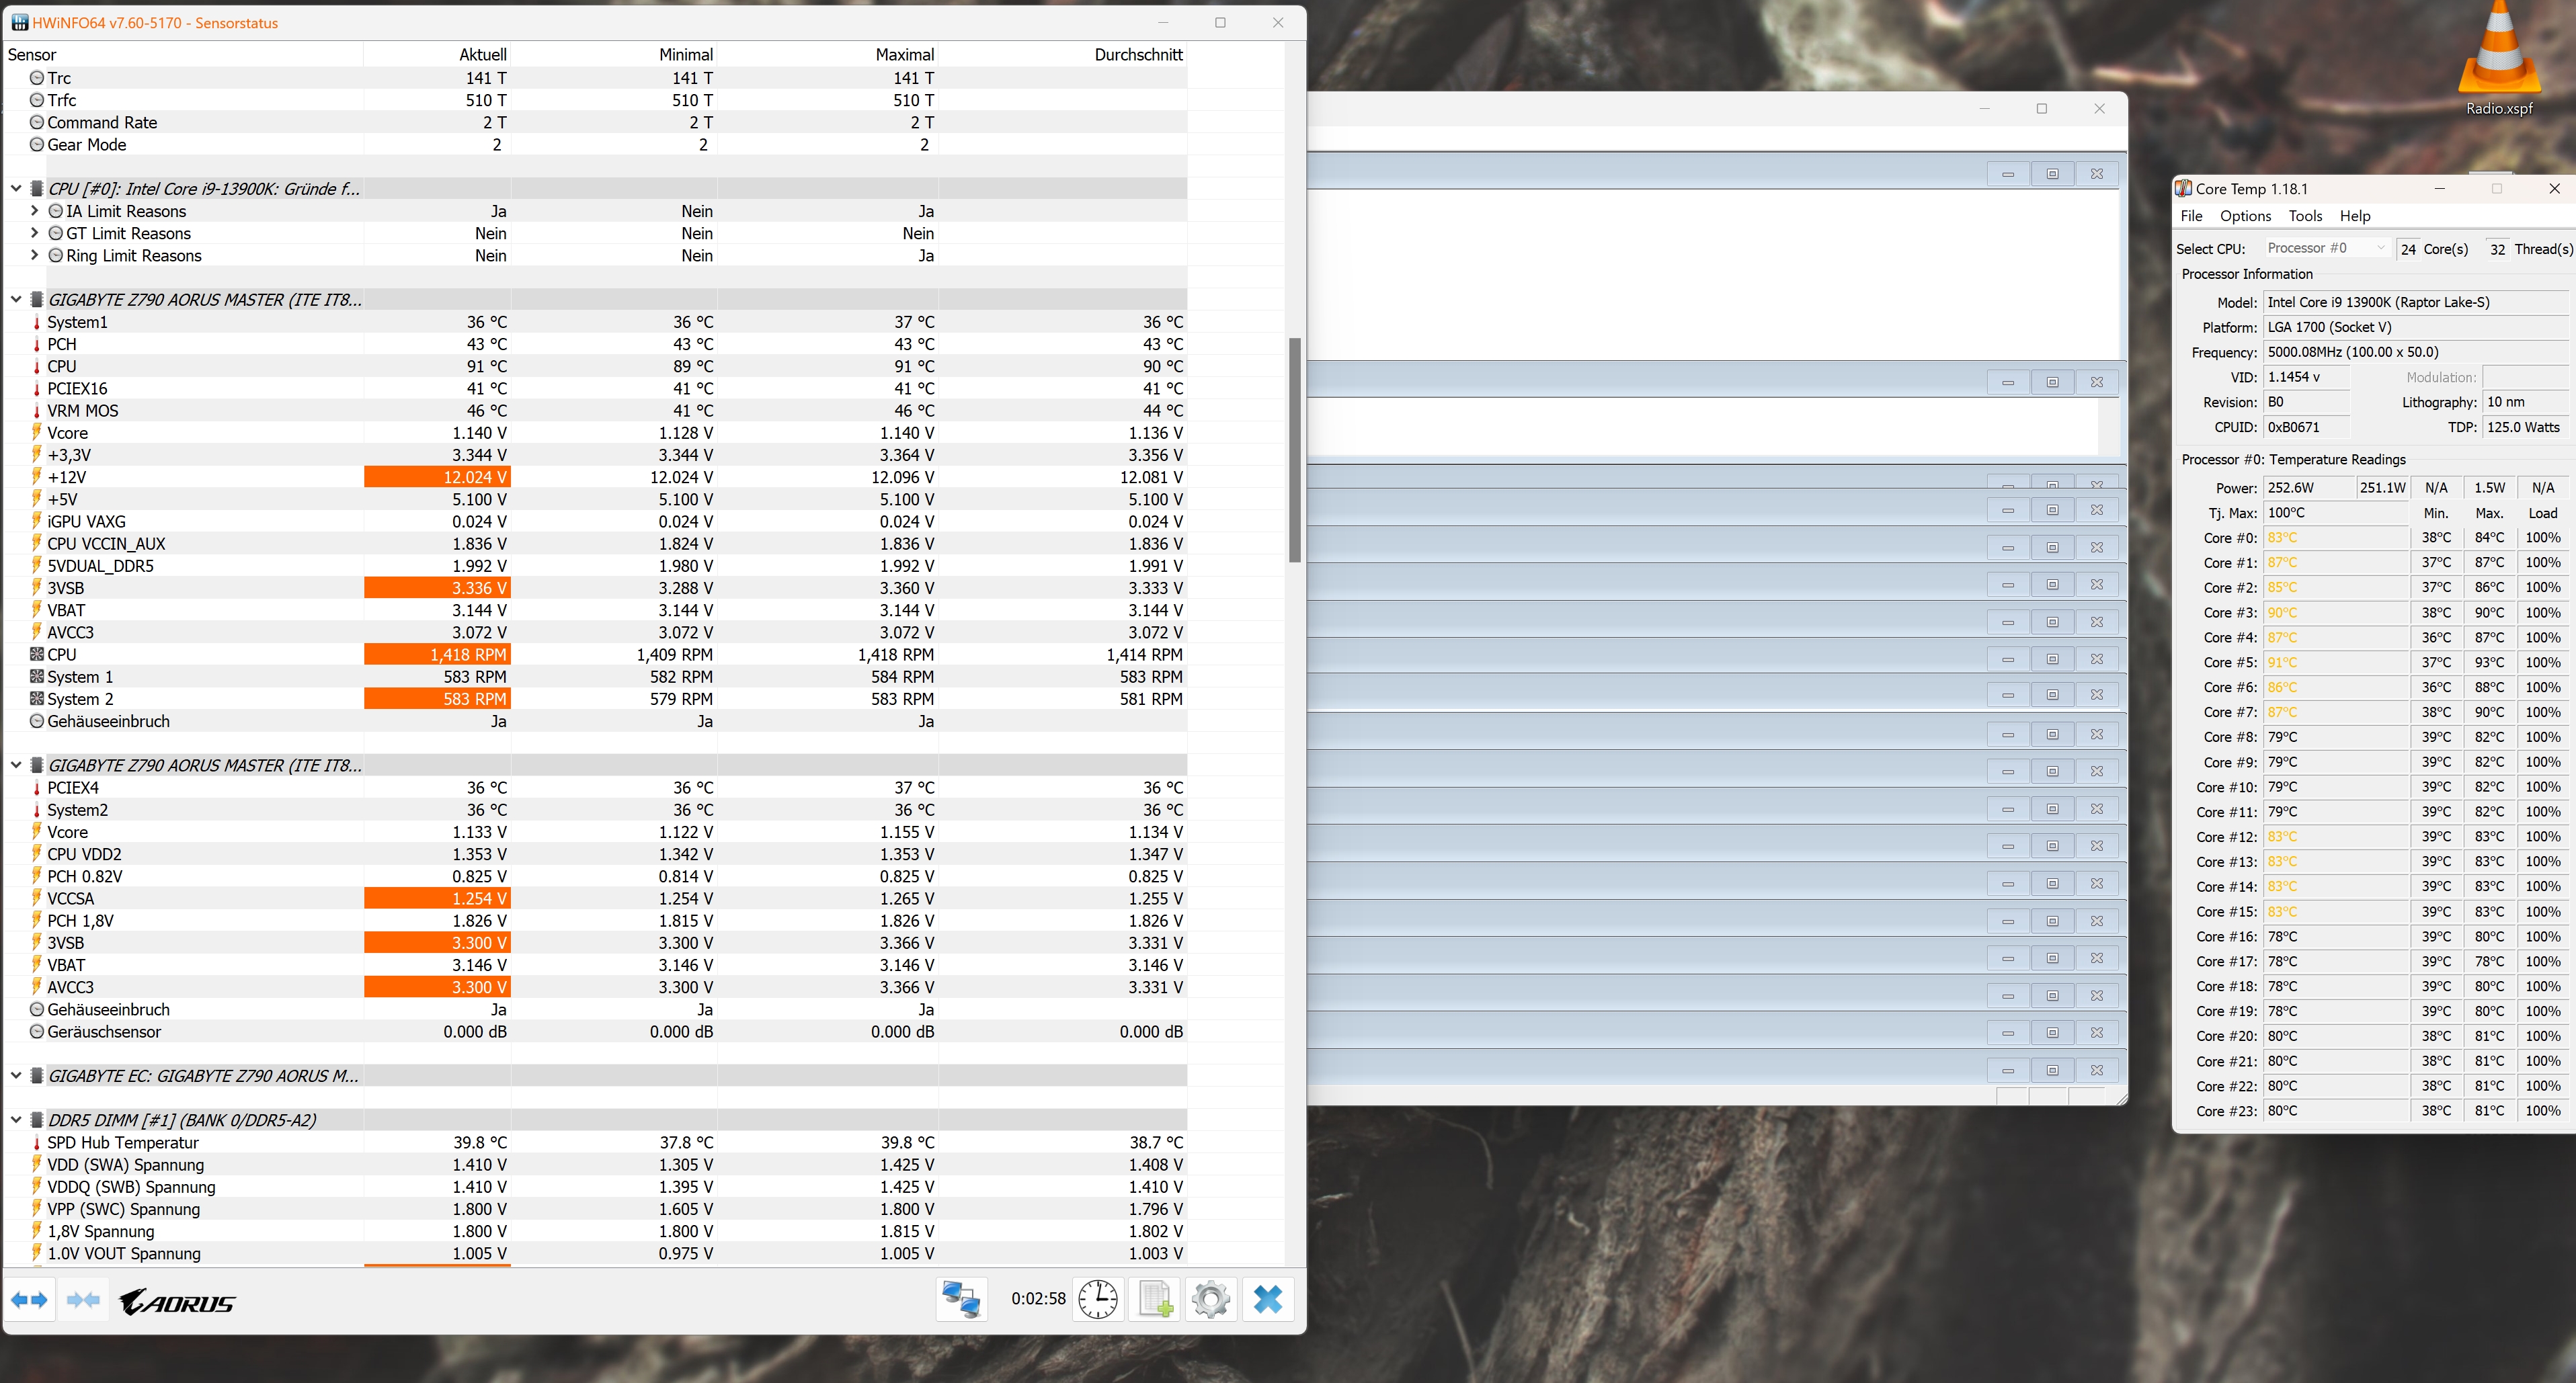Click the HWiNFO vertical scrollbar thumb
The height and width of the screenshot is (1383, 2576).
pyautogui.click(x=1294, y=450)
